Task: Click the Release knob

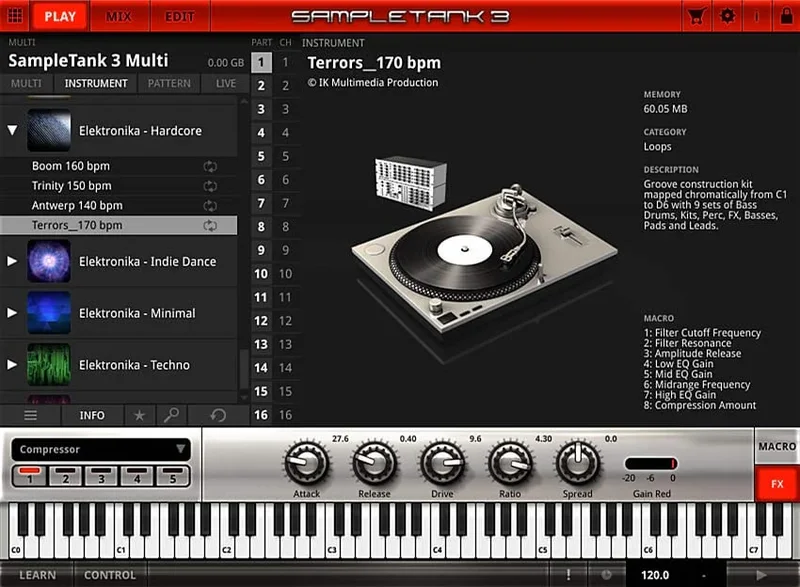Action: tap(374, 463)
